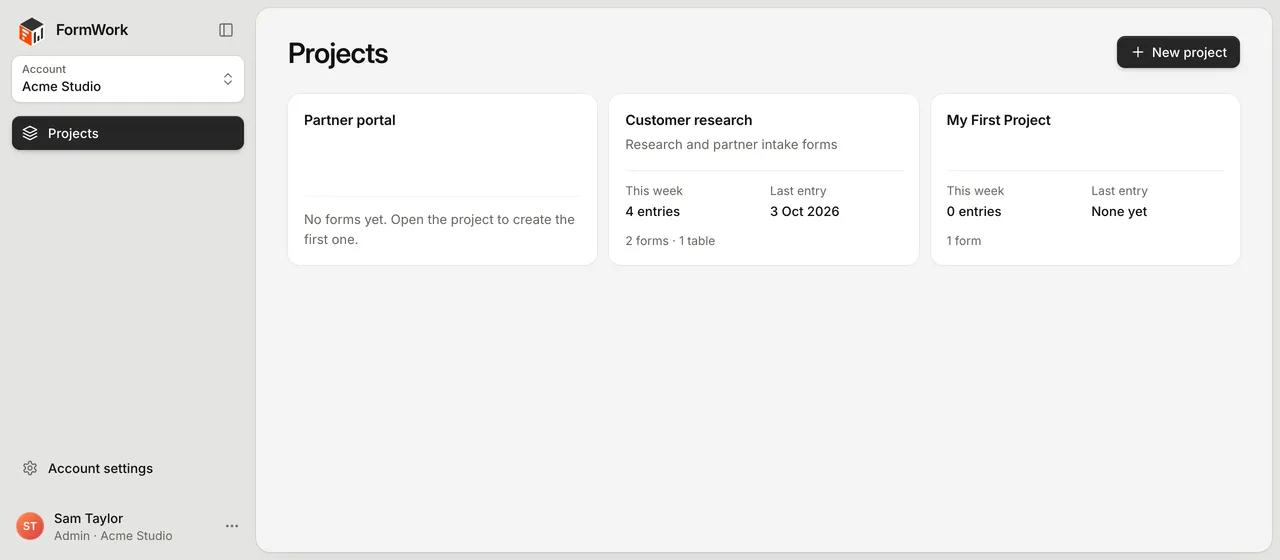1280x560 pixels.
Task: Select Projects in the sidebar
Action: [x=128, y=133]
